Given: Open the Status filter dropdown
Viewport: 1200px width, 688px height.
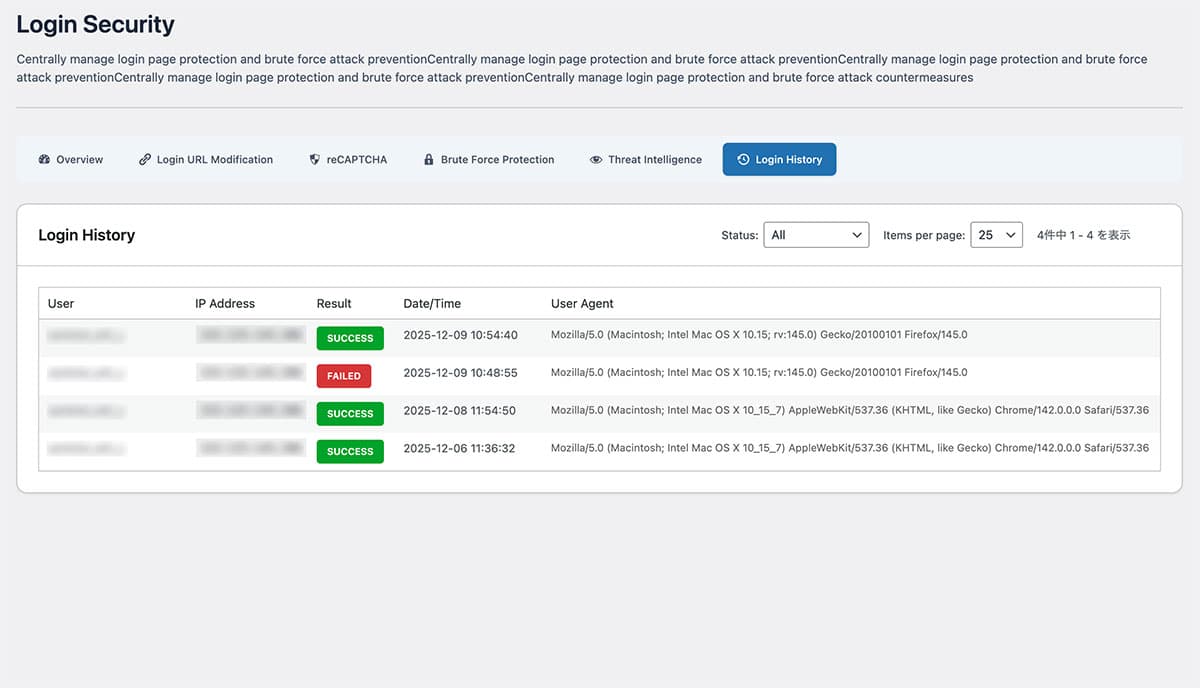Looking at the screenshot, I should tap(815, 235).
